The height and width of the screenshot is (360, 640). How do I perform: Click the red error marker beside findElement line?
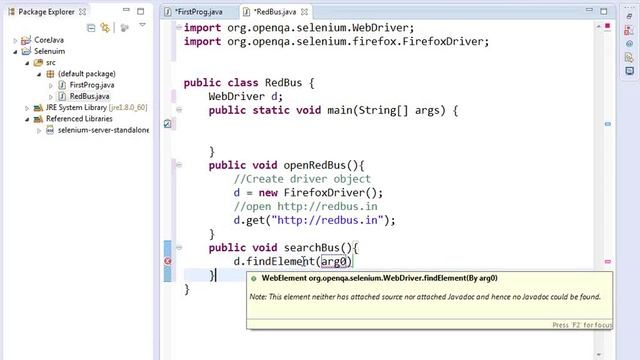168,261
